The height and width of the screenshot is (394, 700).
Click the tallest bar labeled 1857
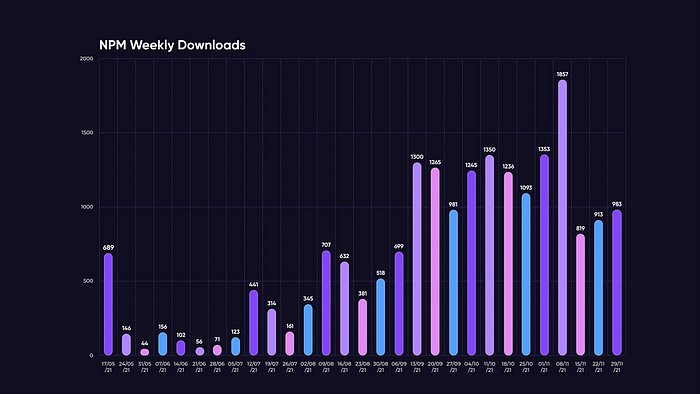562,218
